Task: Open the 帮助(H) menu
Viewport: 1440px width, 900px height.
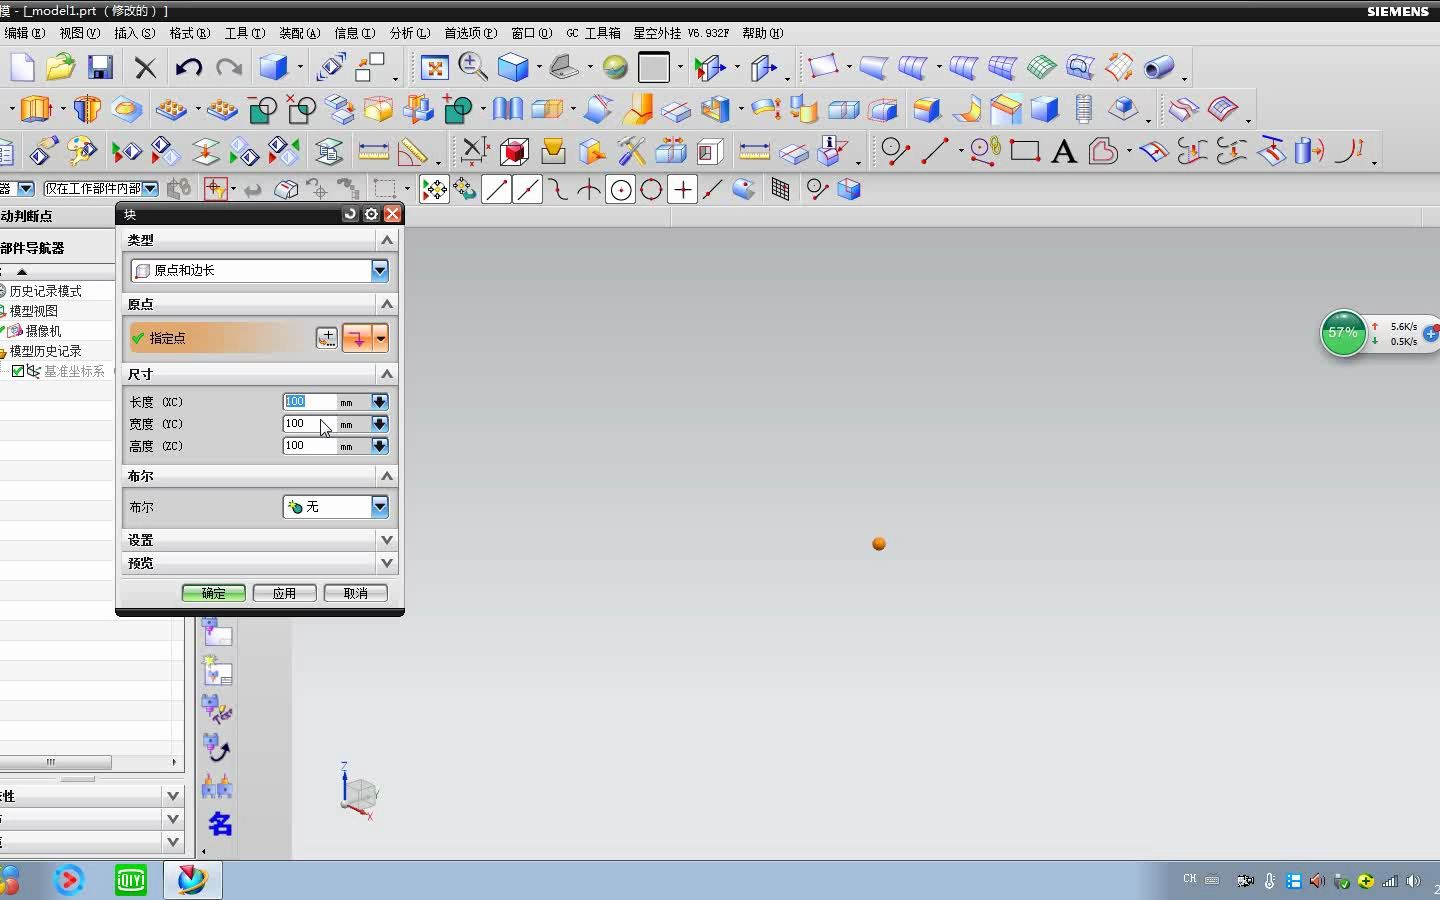Action: pyautogui.click(x=762, y=33)
